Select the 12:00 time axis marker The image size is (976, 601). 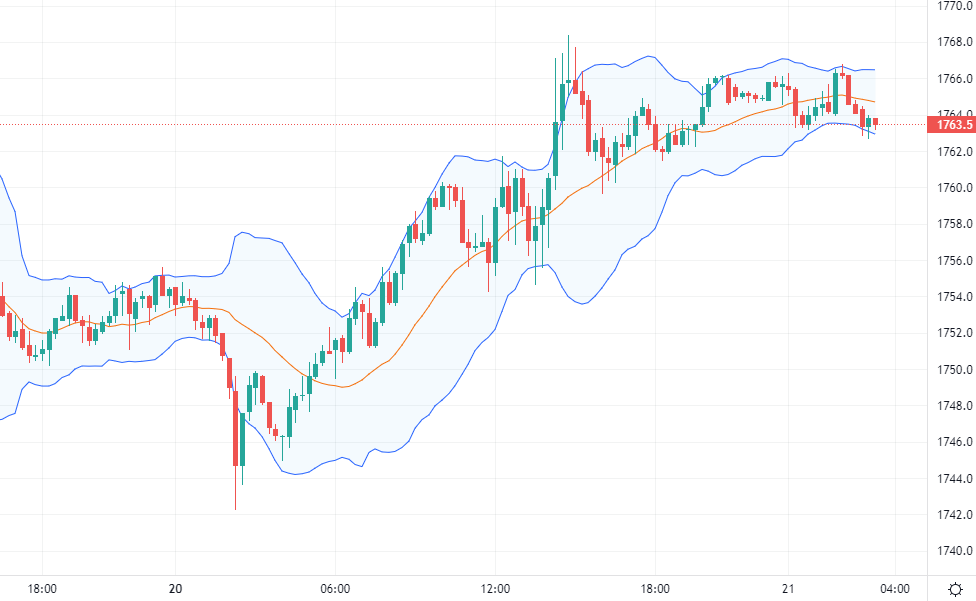[x=496, y=588]
